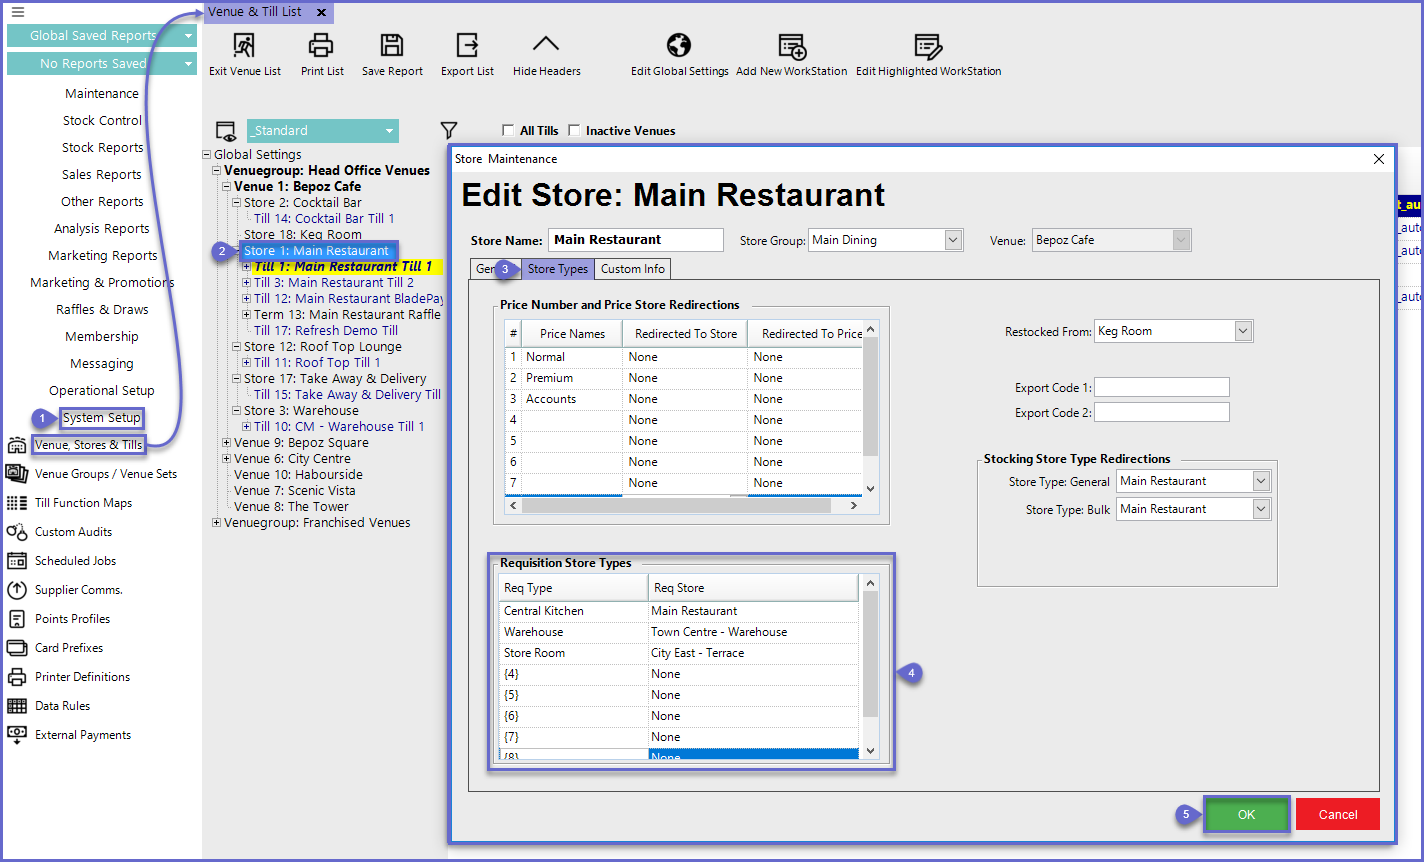Open Edit Global Settings globe icon

(679, 46)
